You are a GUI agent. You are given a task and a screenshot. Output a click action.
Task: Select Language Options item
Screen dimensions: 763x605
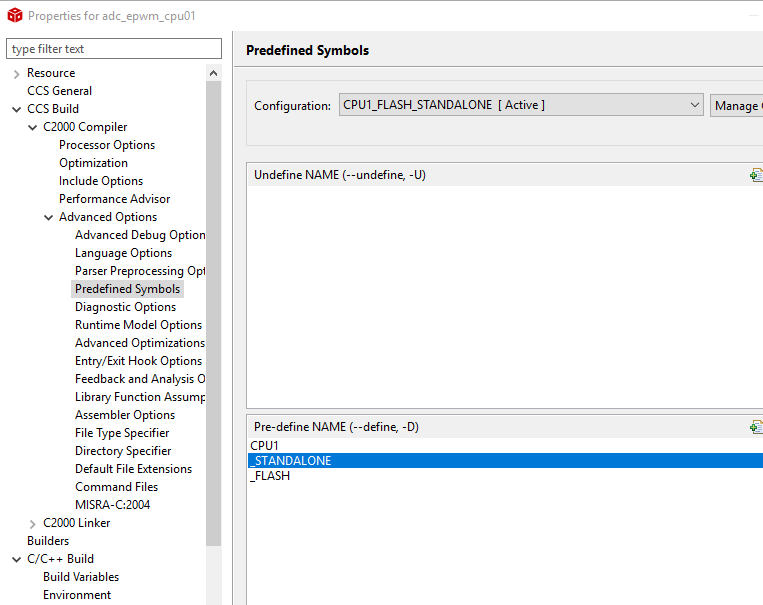[124, 253]
